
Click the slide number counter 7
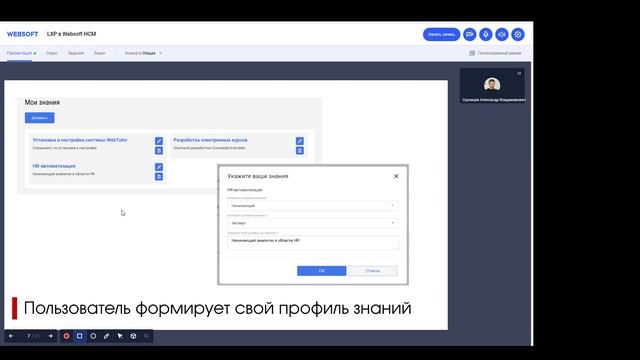[x=29, y=336]
